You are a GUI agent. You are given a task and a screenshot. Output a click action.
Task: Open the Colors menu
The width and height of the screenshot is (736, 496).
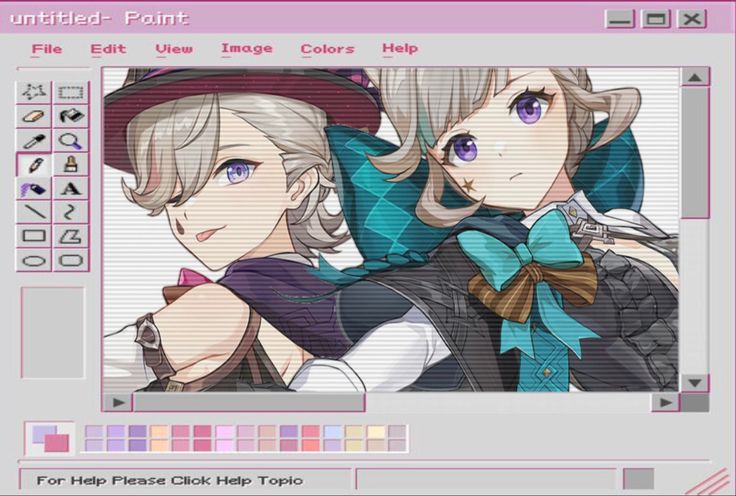327,49
